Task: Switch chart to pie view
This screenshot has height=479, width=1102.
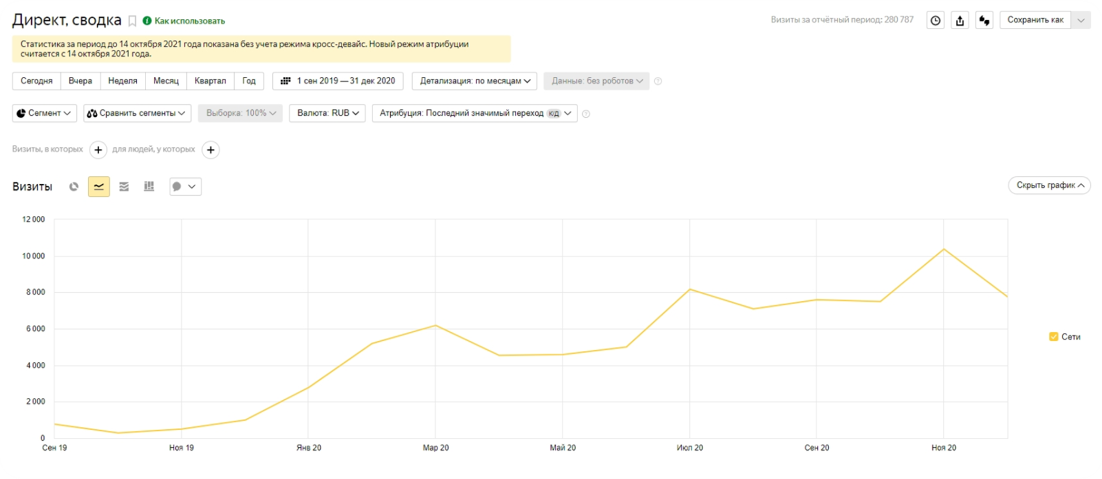Action: [74, 186]
